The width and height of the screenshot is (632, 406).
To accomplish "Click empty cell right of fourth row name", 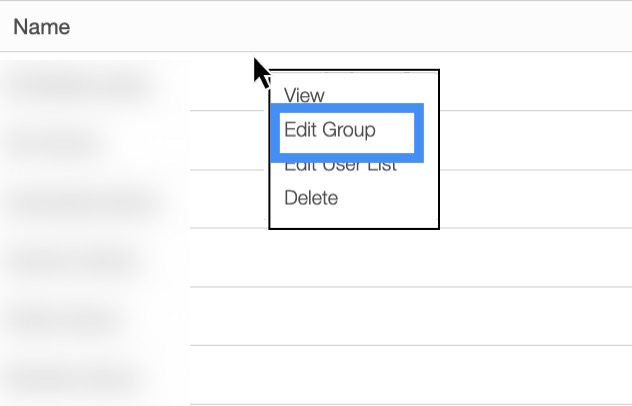I will pos(400,260).
